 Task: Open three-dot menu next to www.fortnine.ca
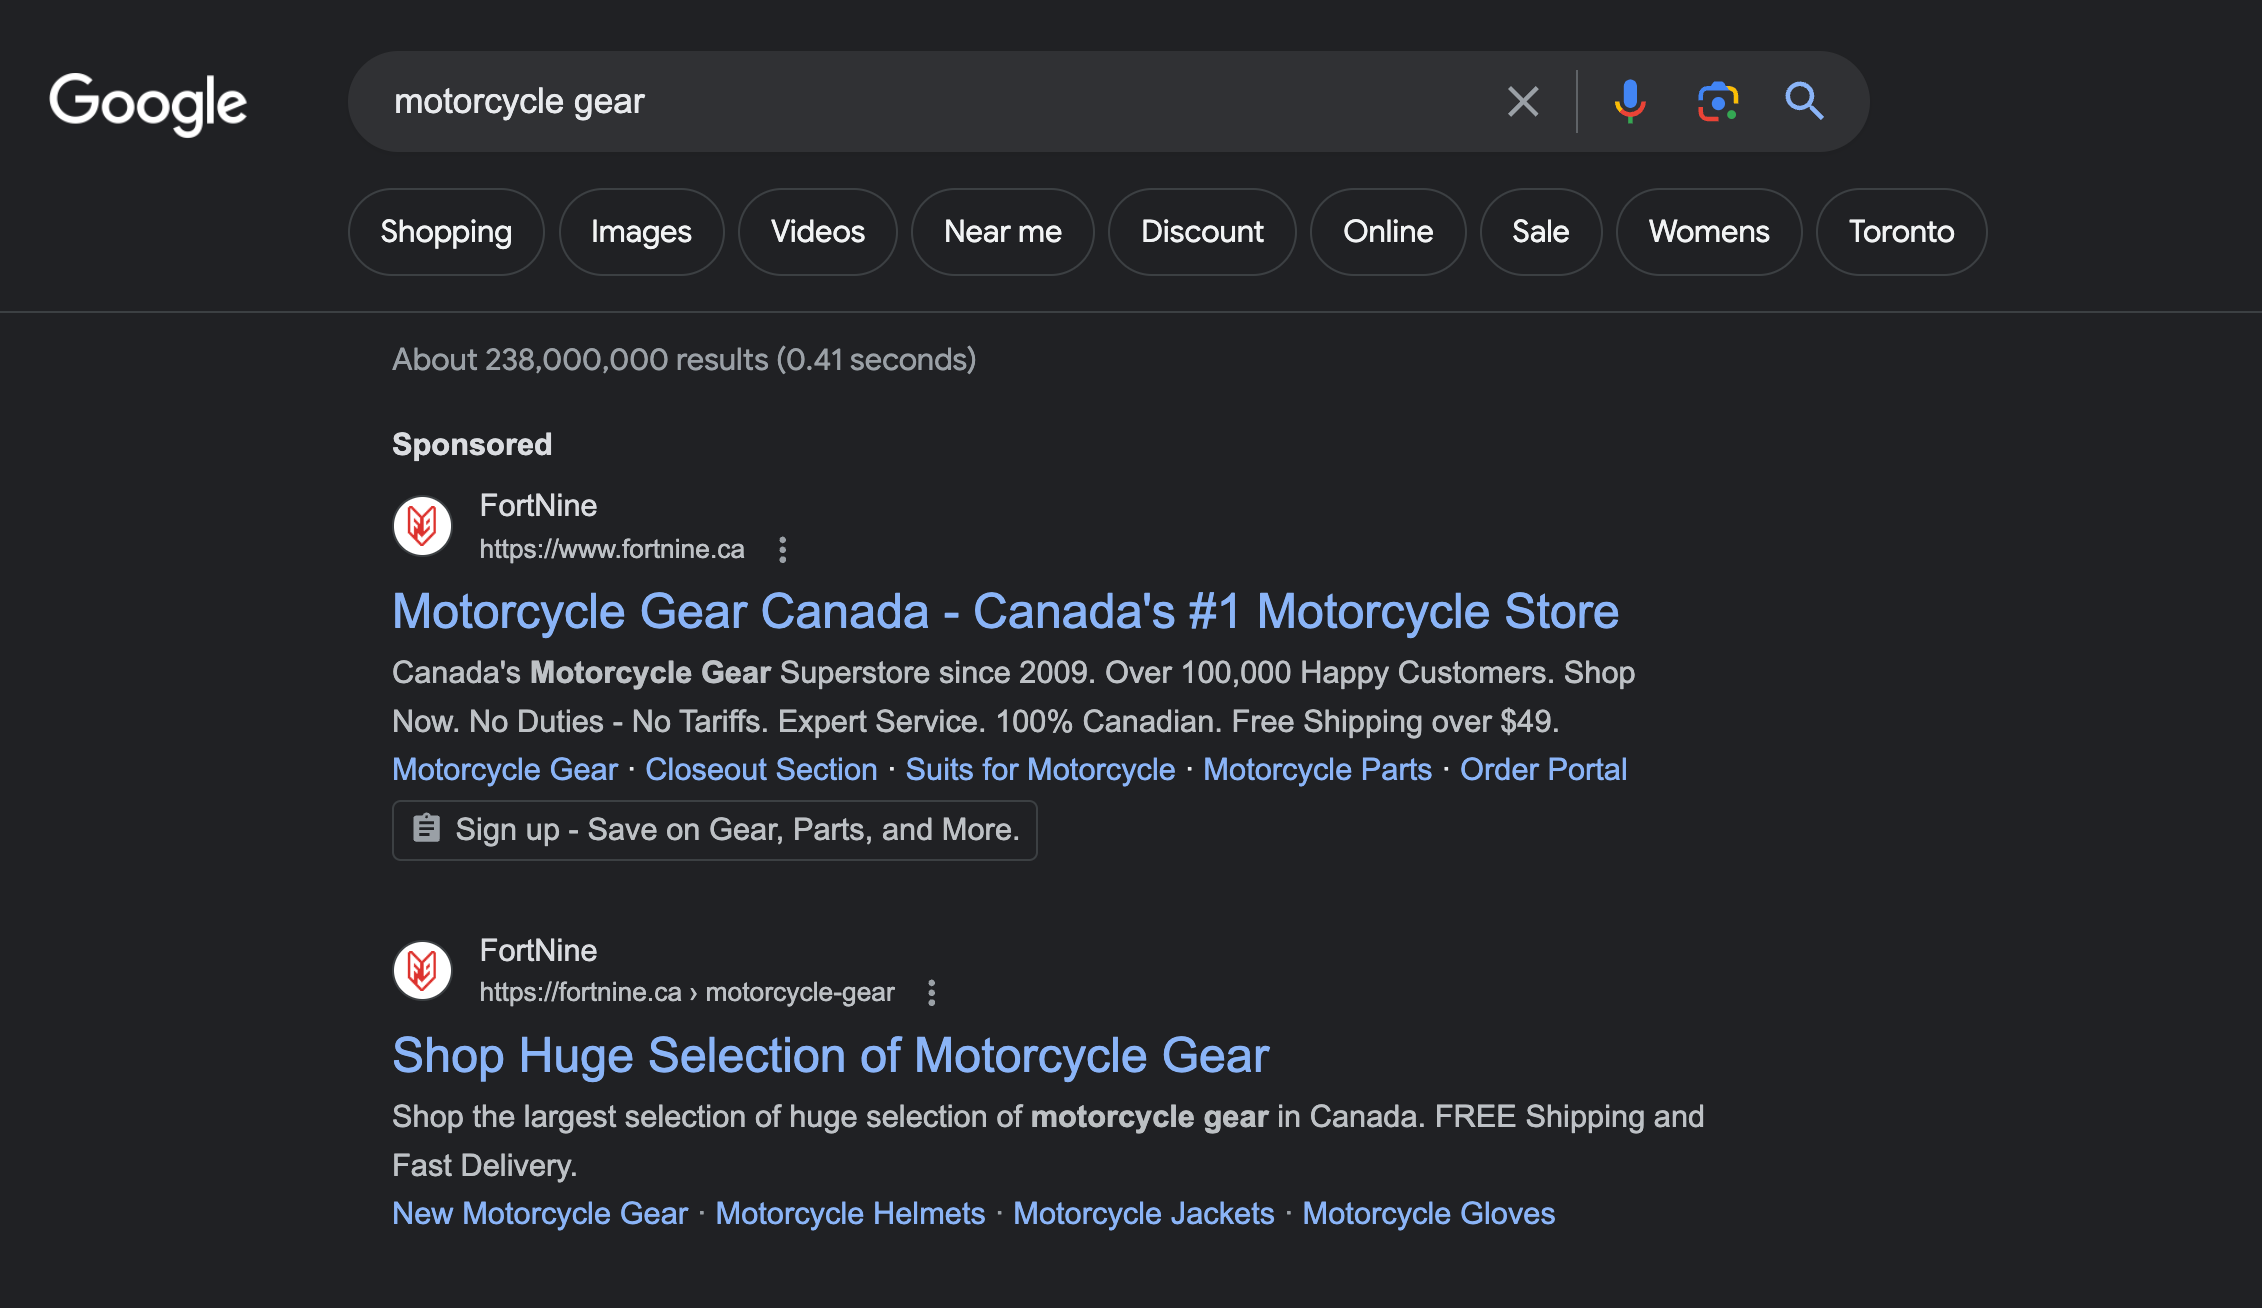click(x=783, y=549)
